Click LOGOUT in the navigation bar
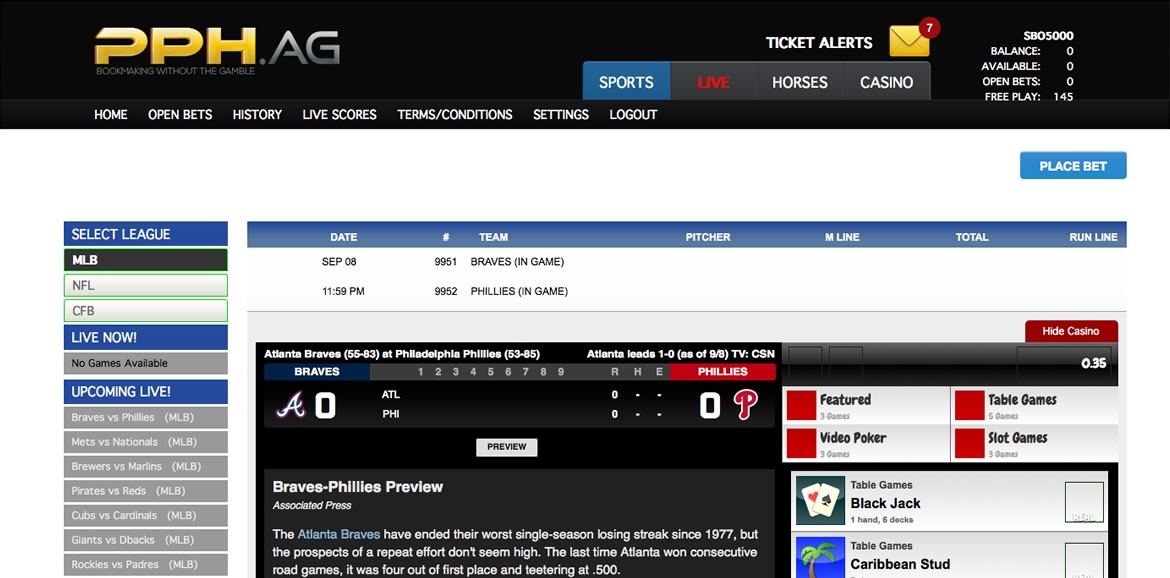Screen dimensions: 1170x578 (634, 115)
